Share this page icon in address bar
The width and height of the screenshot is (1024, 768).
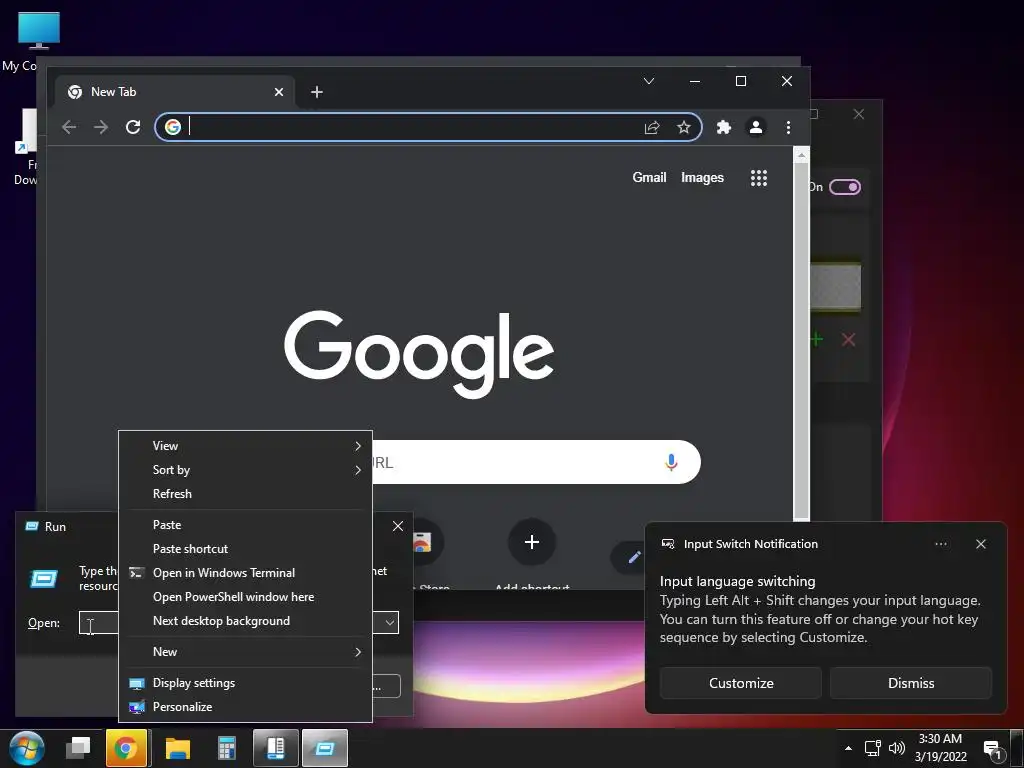[652, 127]
